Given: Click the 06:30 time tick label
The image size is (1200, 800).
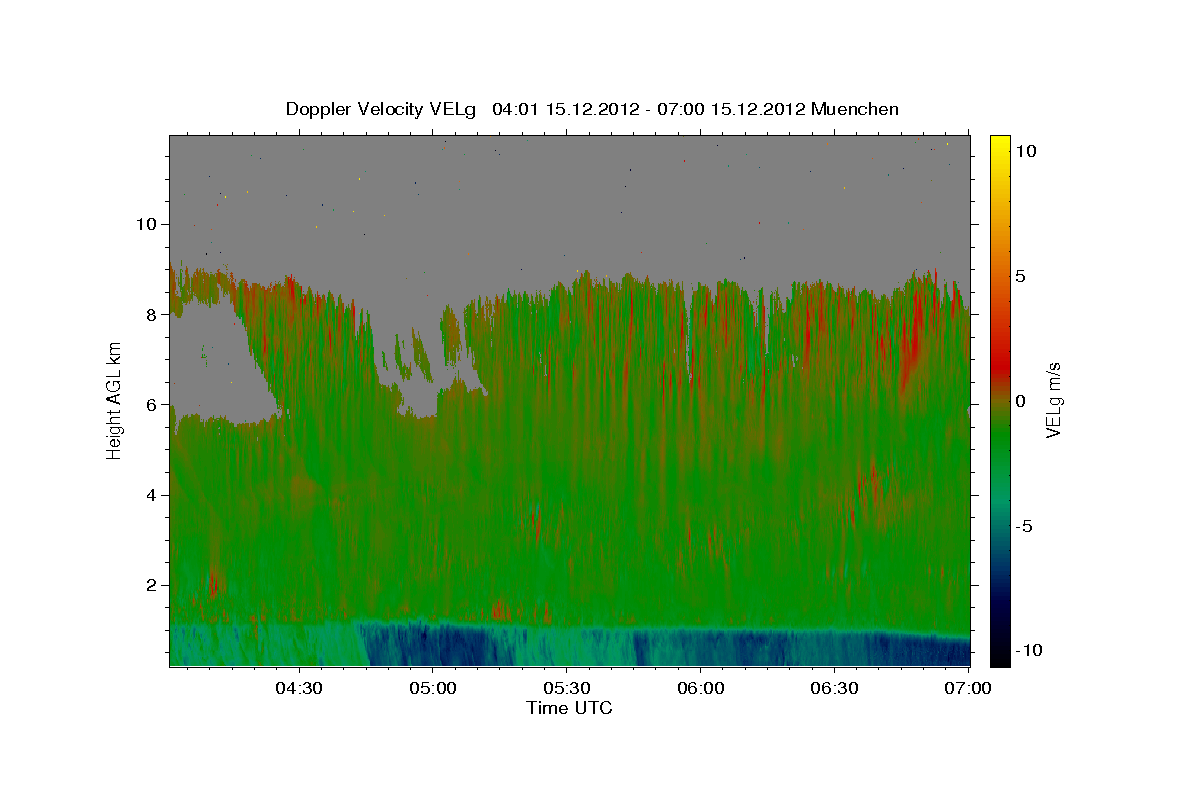Looking at the screenshot, I should tap(835, 688).
